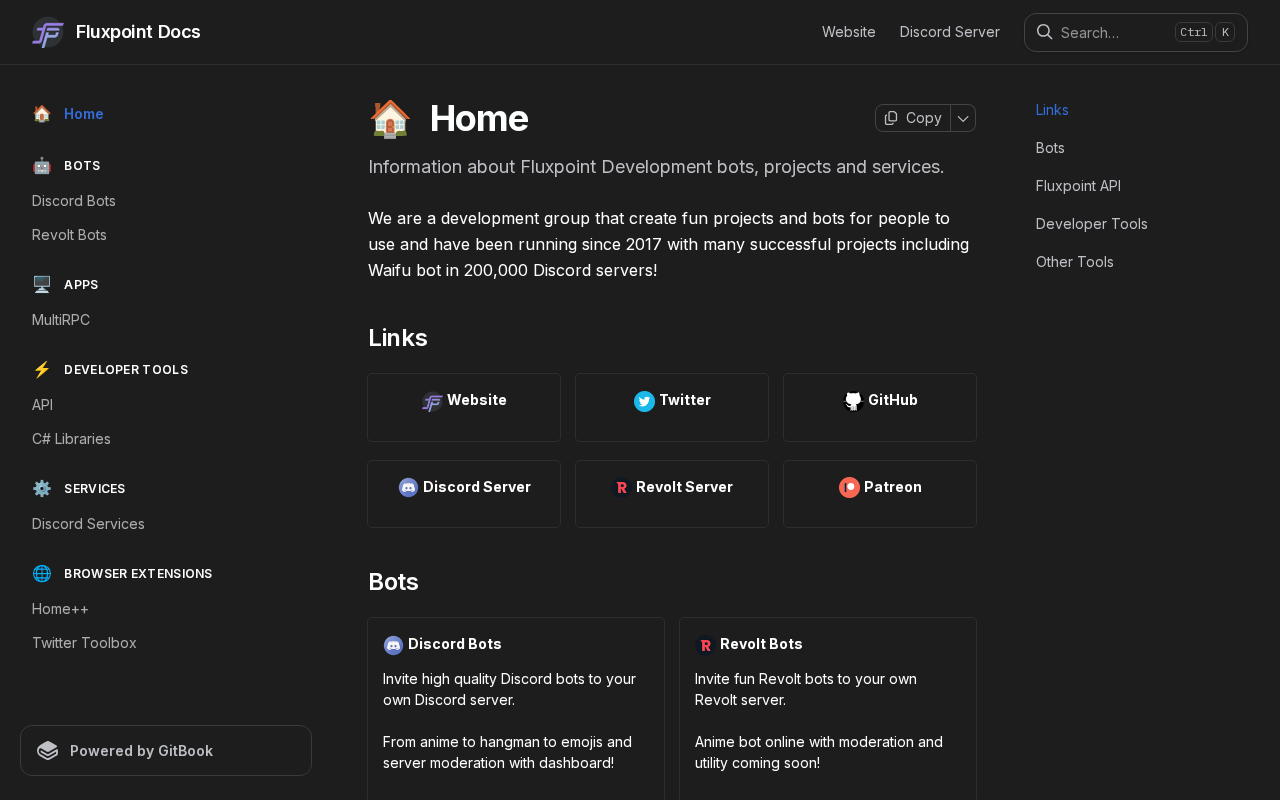The height and width of the screenshot is (800, 1280).
Task: Click the Home page title text
Action: coord(479,118)
